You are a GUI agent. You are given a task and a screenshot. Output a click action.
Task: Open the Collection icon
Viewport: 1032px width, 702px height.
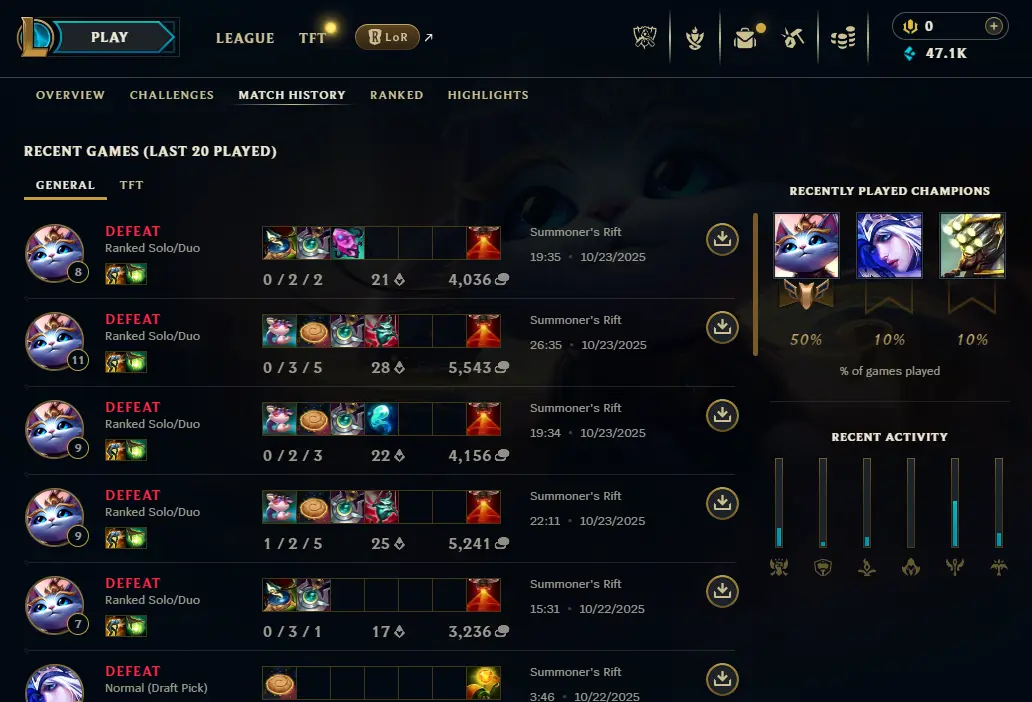click(x=694, y=38)
